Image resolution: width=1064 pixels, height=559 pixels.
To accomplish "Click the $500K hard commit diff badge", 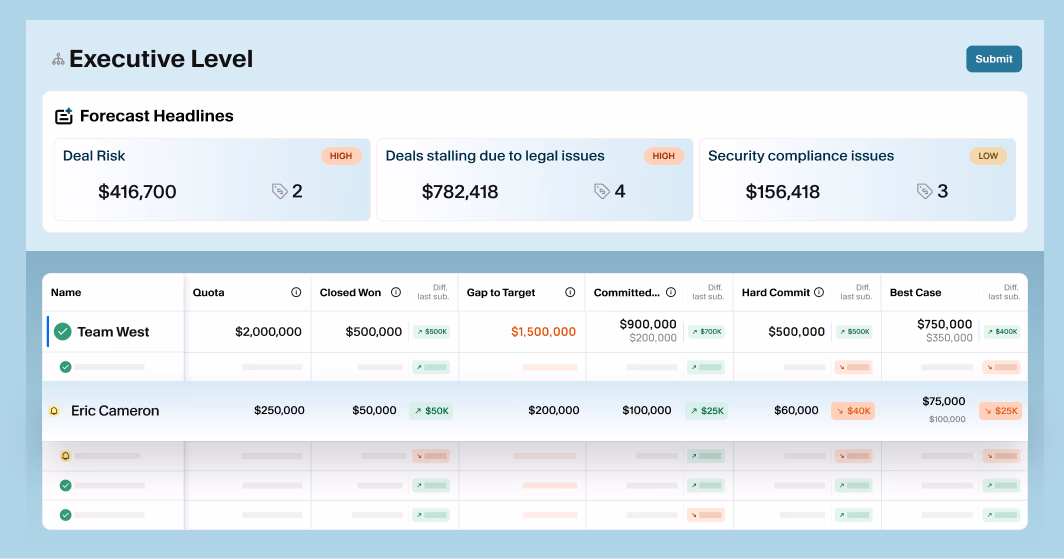I will (854, 332).
